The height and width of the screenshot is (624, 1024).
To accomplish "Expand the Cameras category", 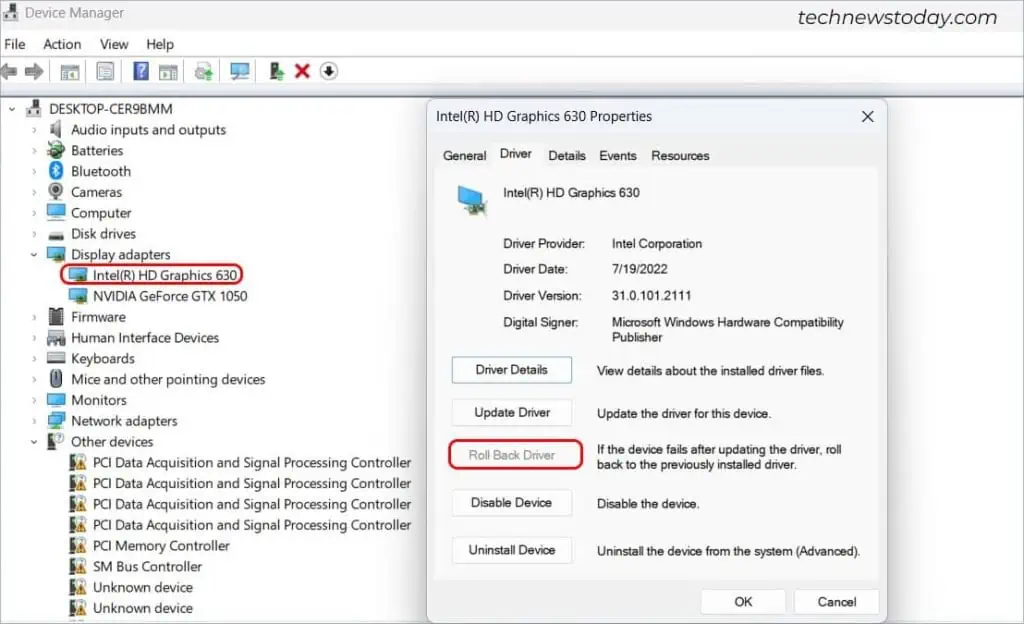I will (34, 193).
